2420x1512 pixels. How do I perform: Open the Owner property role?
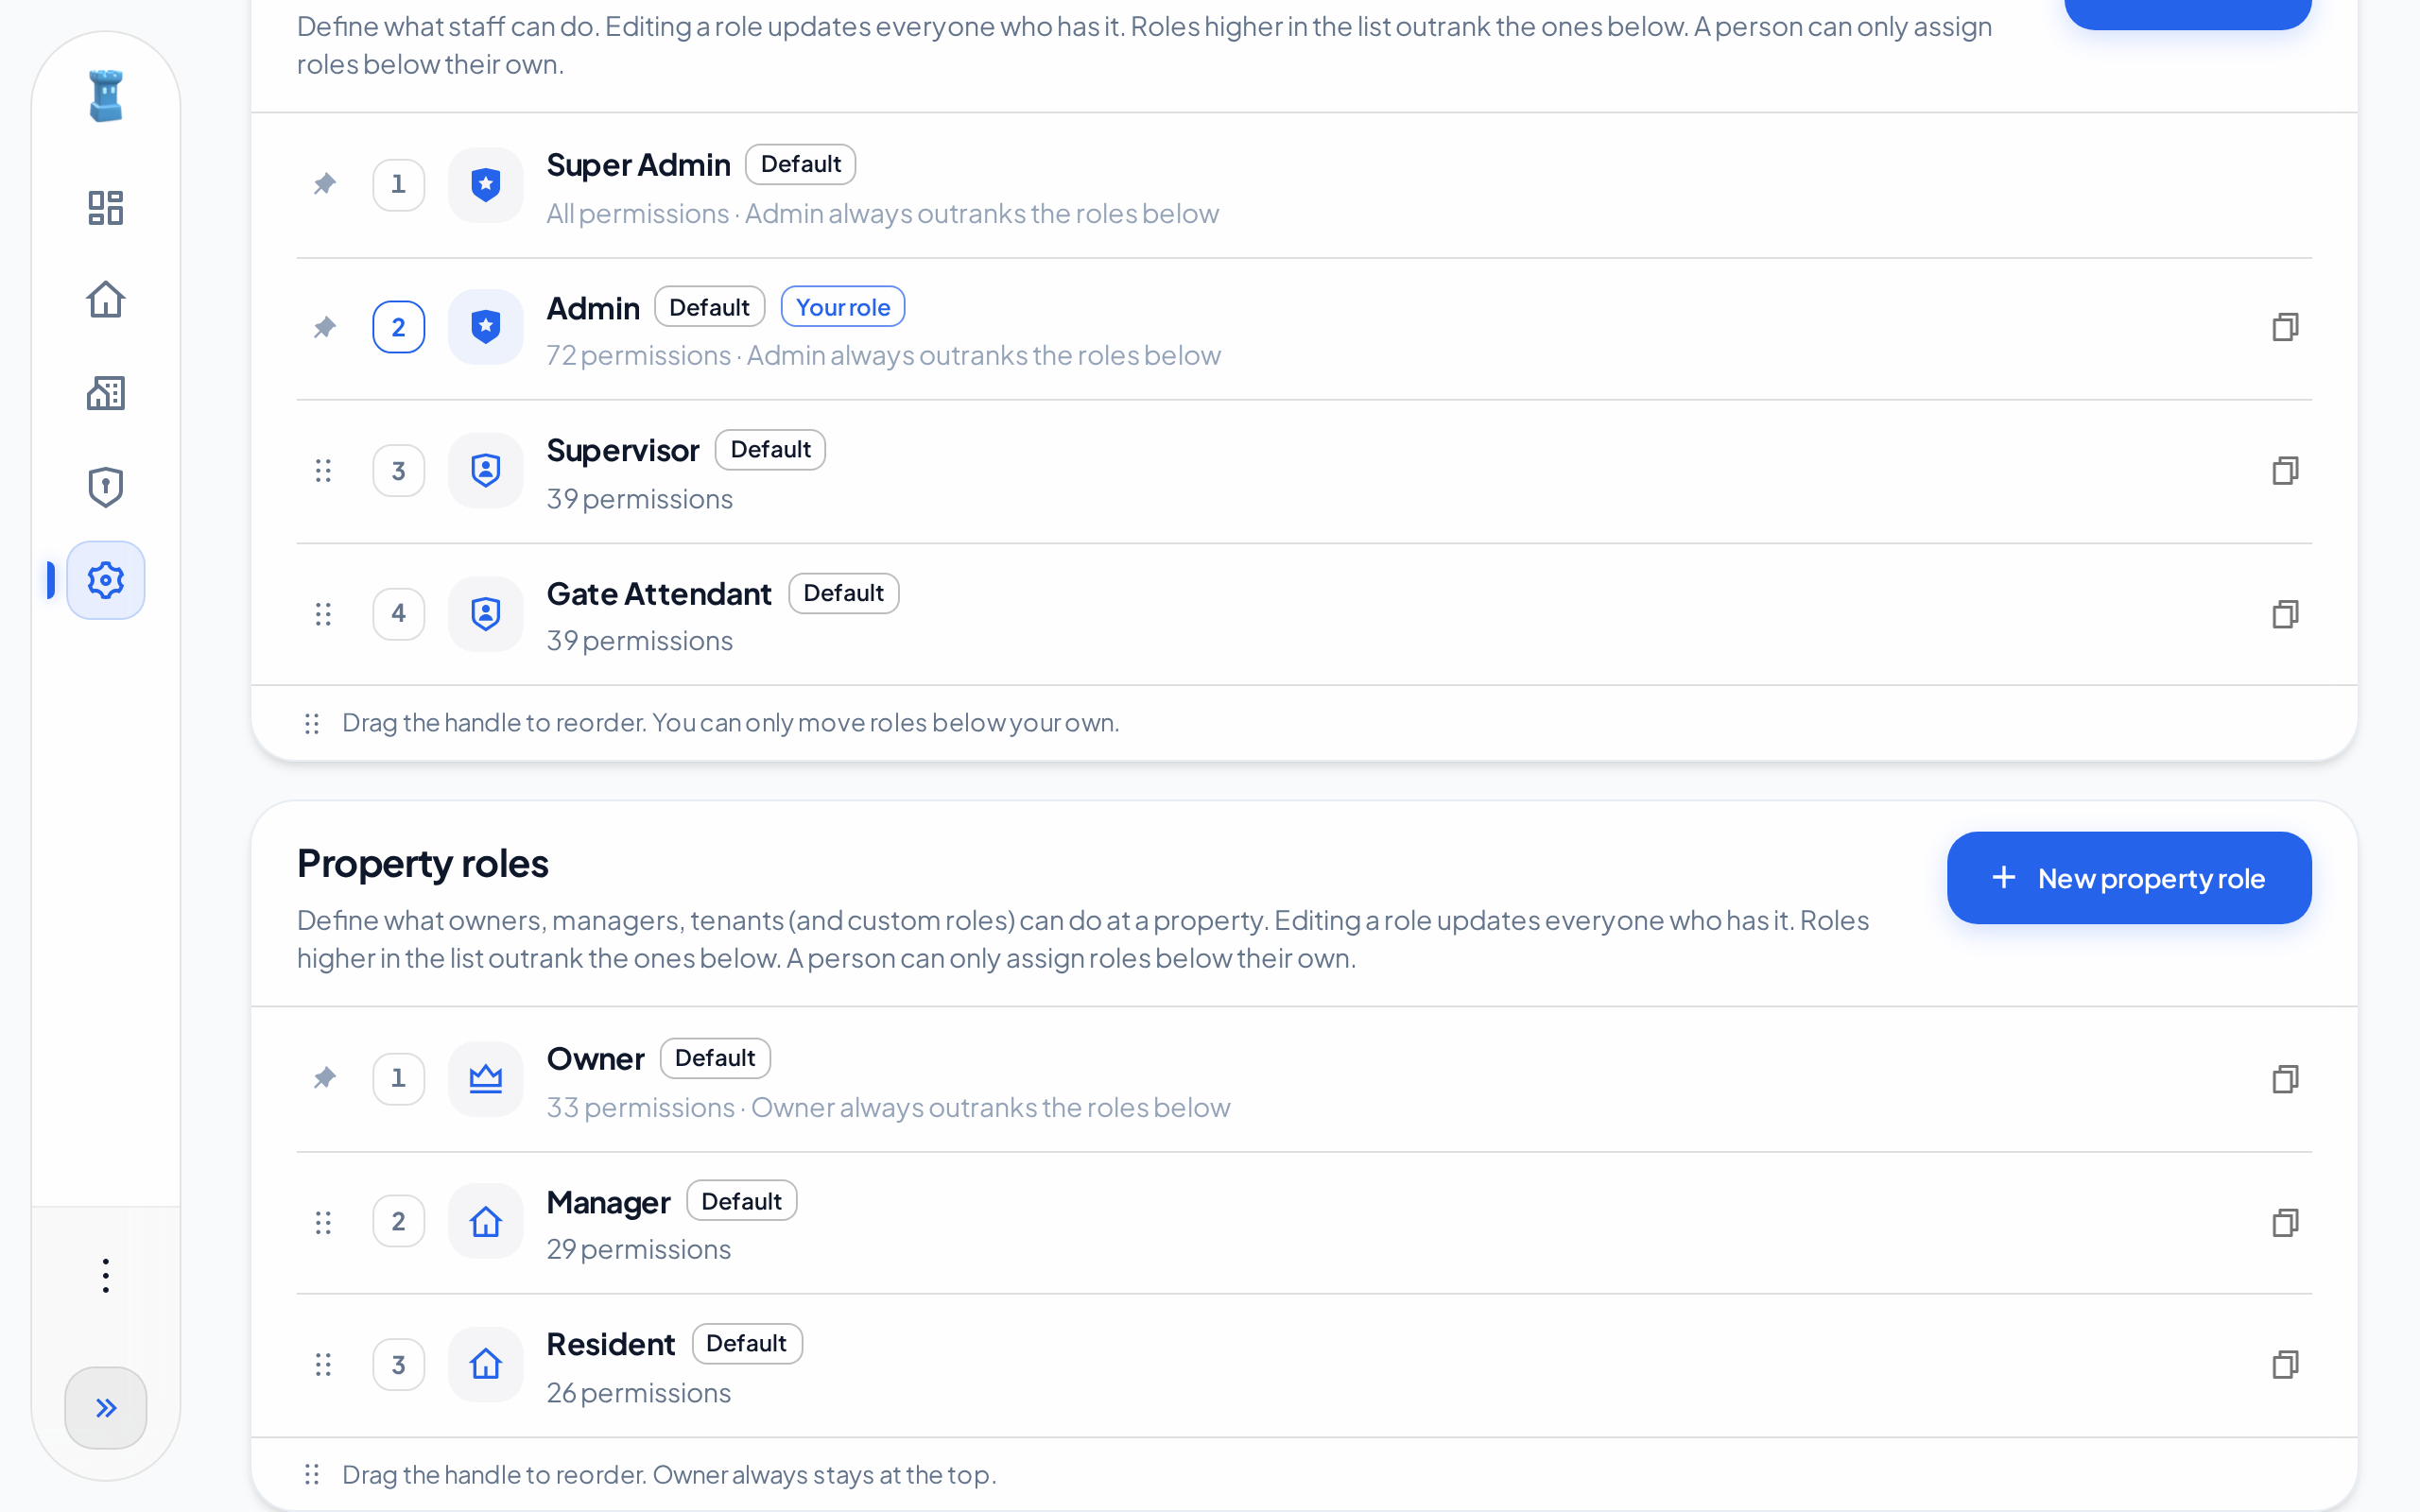tap(1304, 1080)
